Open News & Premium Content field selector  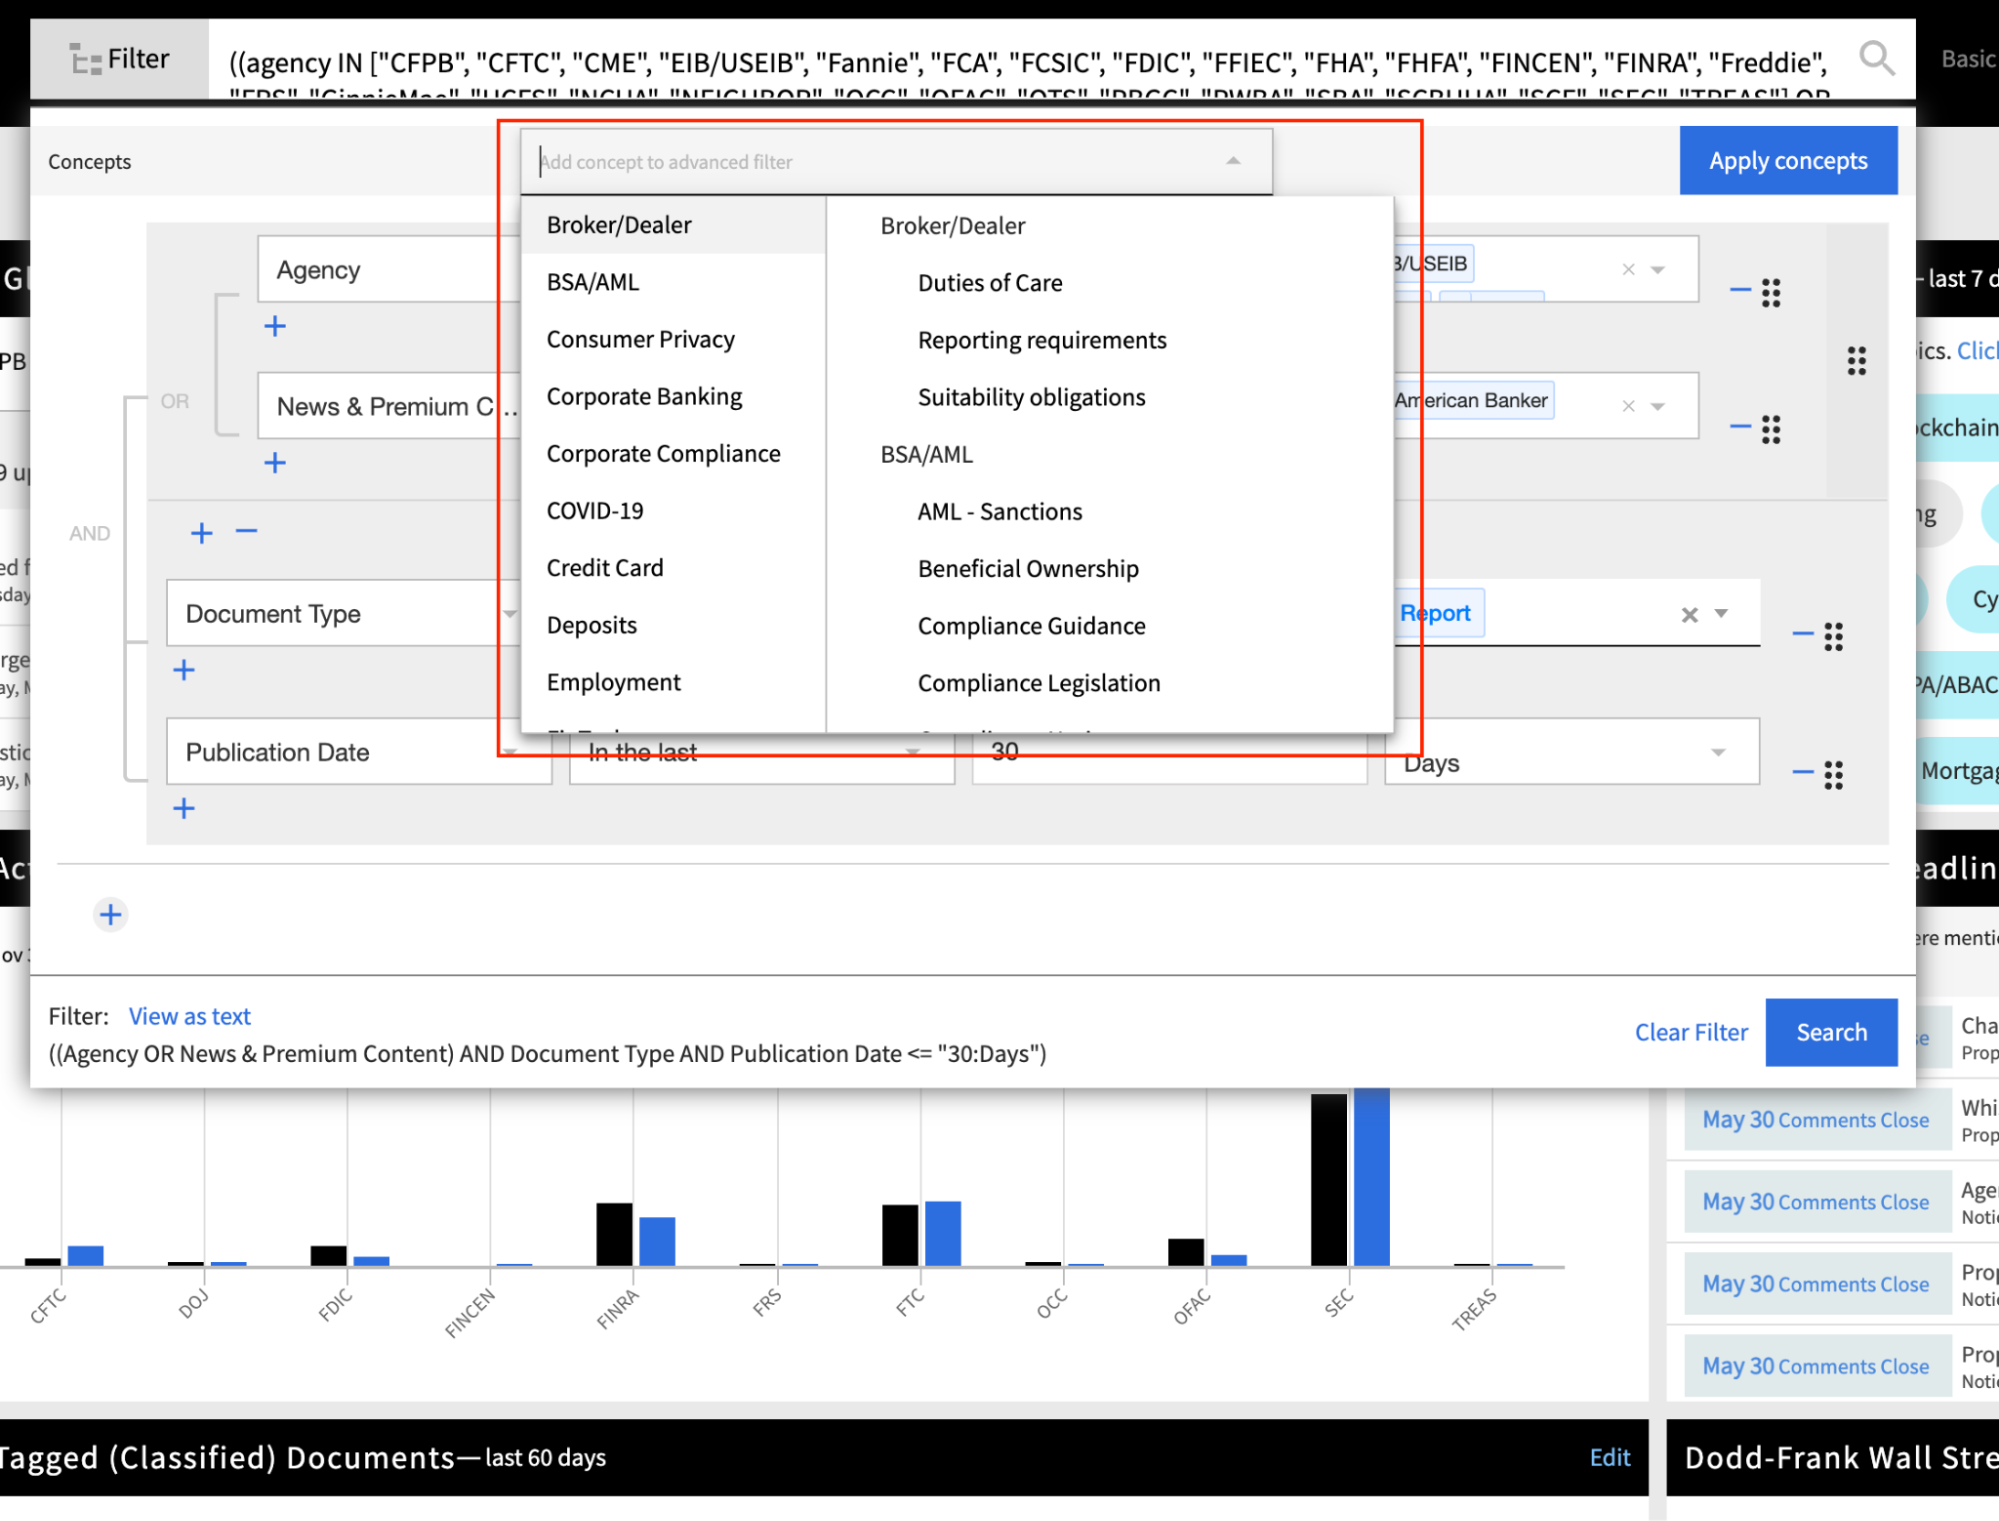coord(389,406)
